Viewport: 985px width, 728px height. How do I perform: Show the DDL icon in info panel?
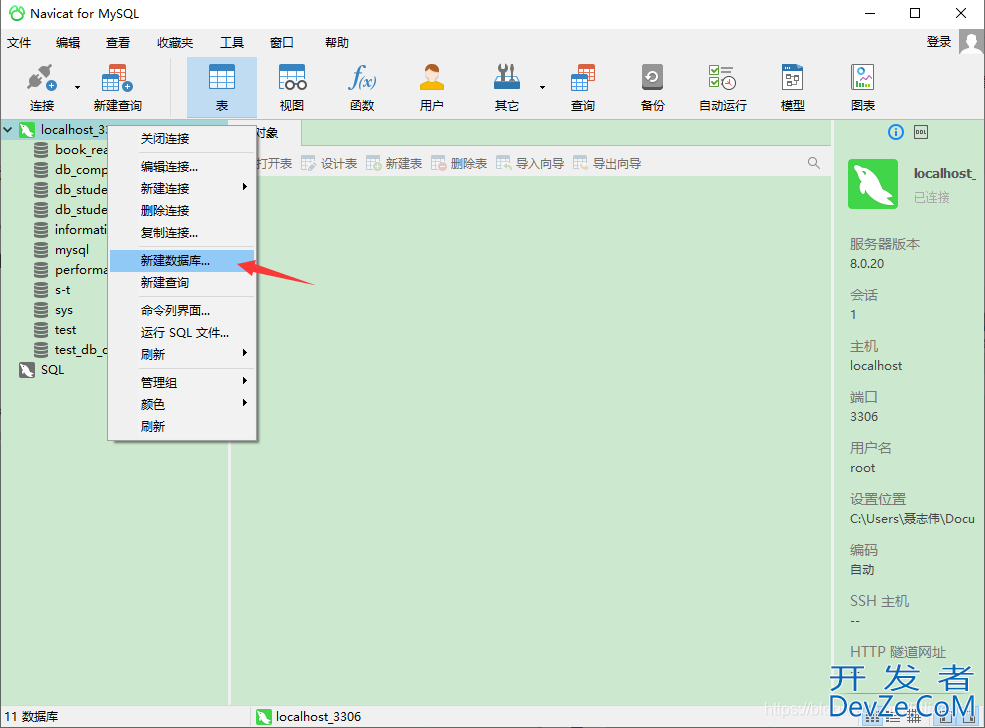[921, 132]
